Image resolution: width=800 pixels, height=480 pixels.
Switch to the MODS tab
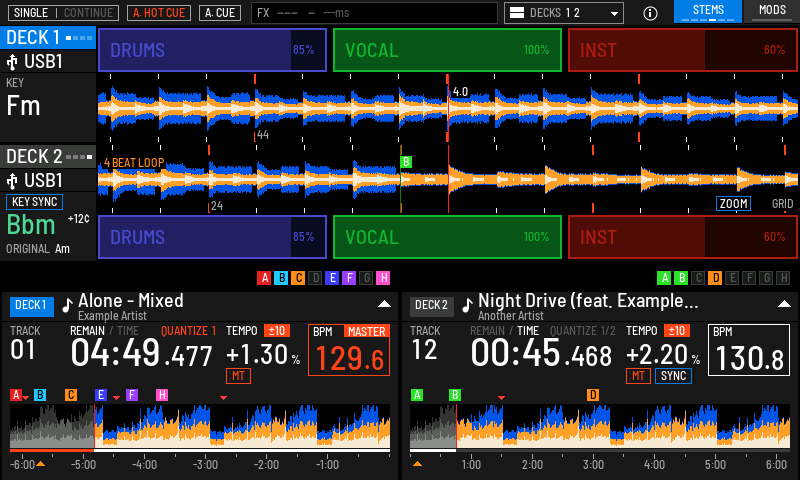click(772, 11)
